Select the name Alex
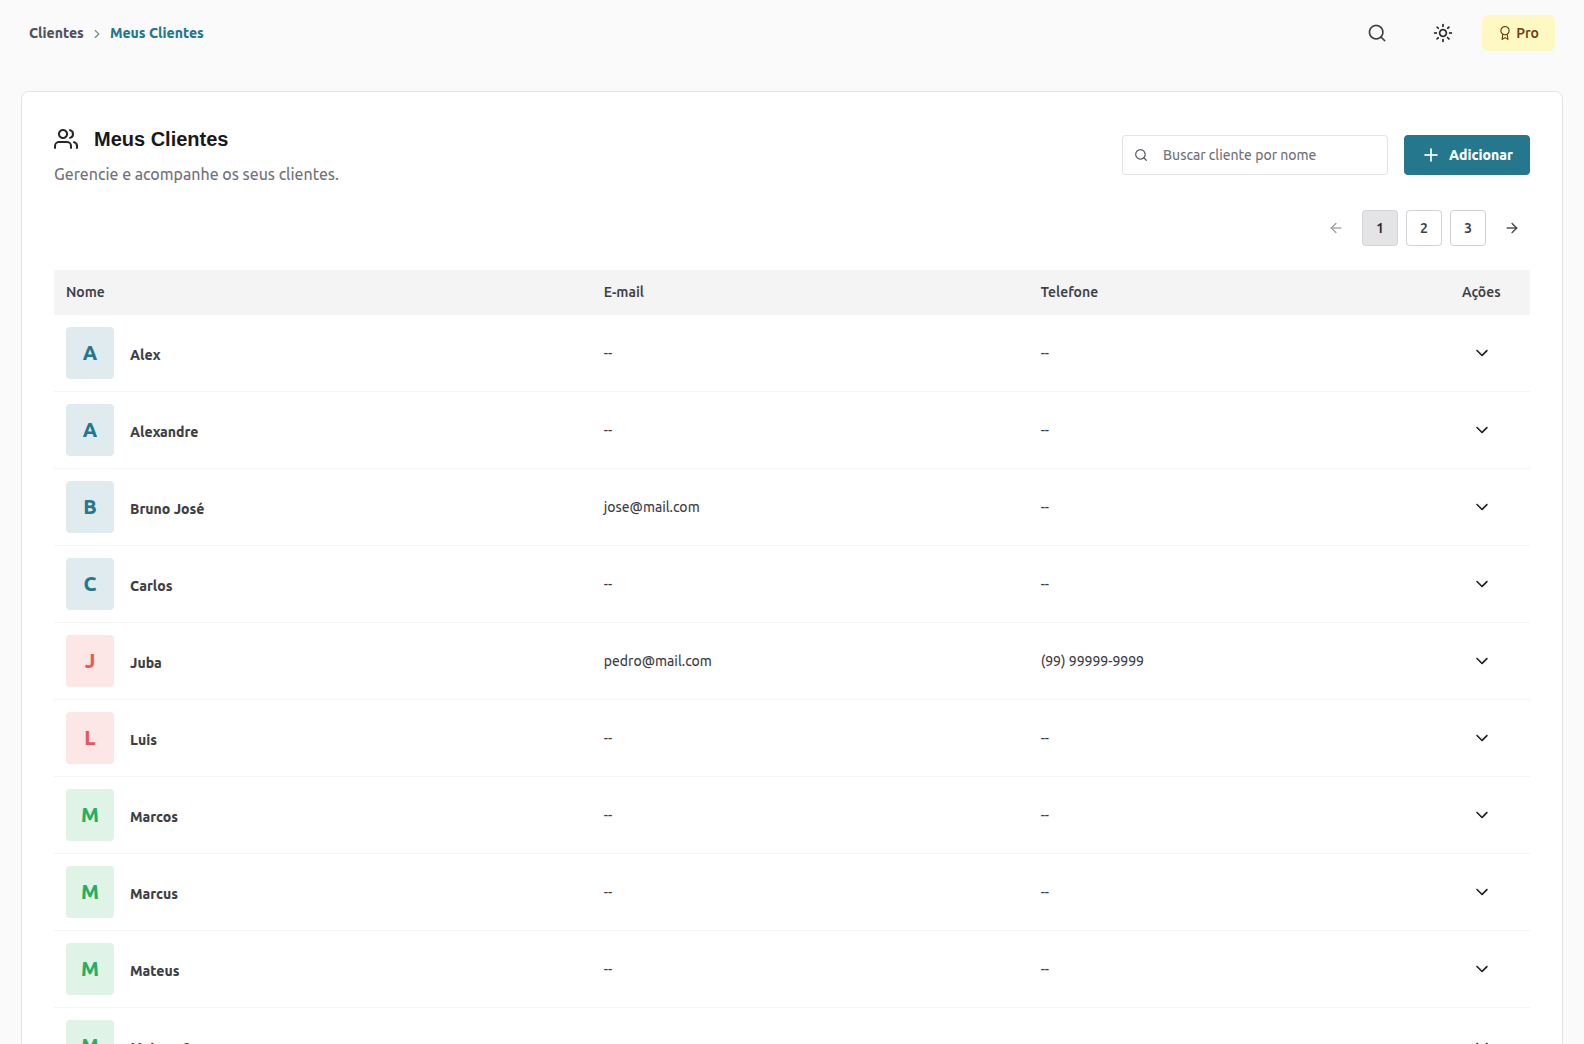 (x=145, y=355)
